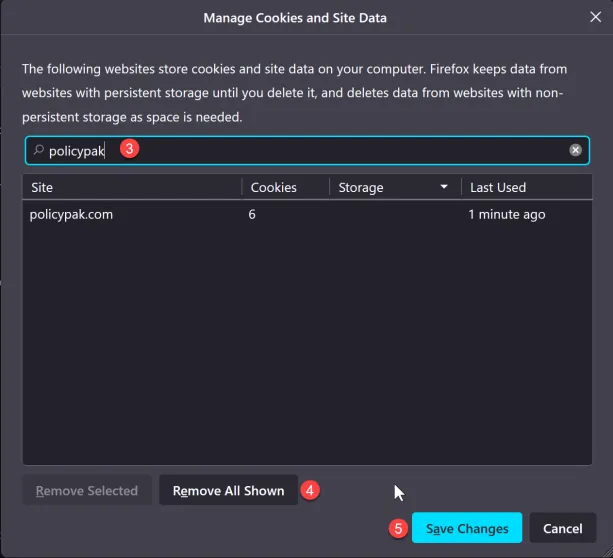Screen dimensions: 613x558
Task: Click the cookie count 6 cell
Action: [x=253, y=214]
